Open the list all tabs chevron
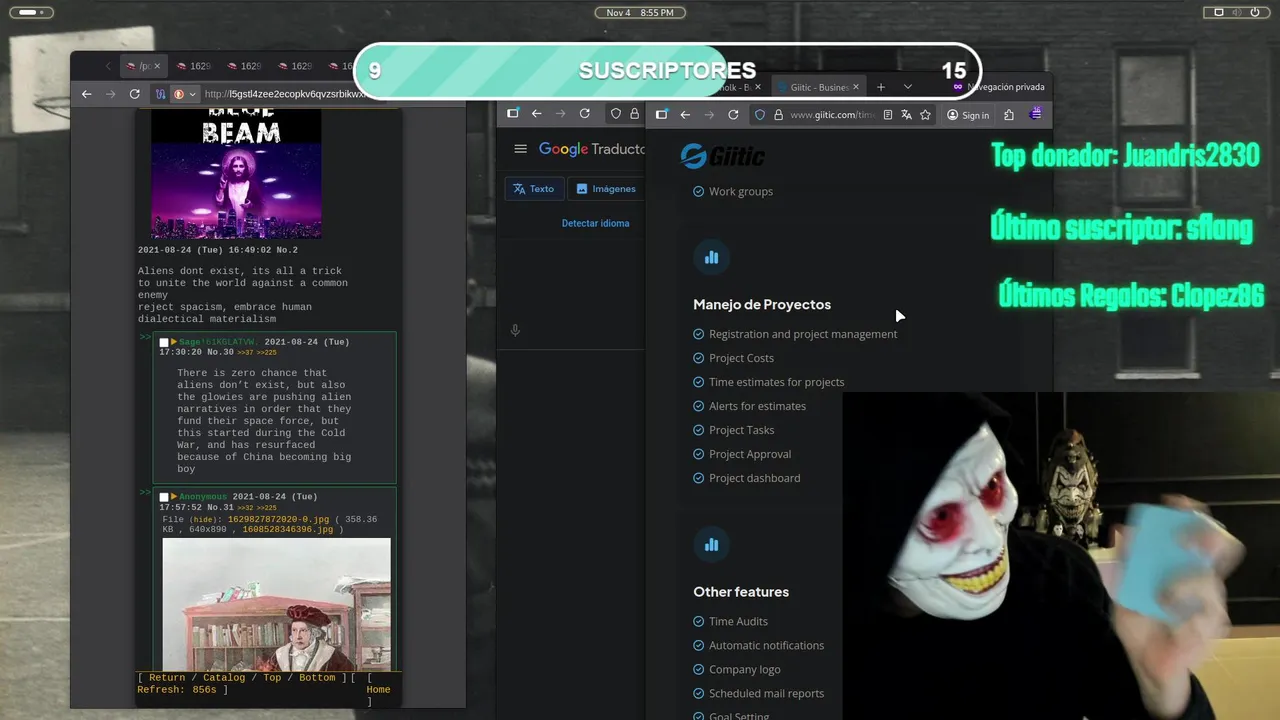The image size is (1280, 720). tap(907, 87)
